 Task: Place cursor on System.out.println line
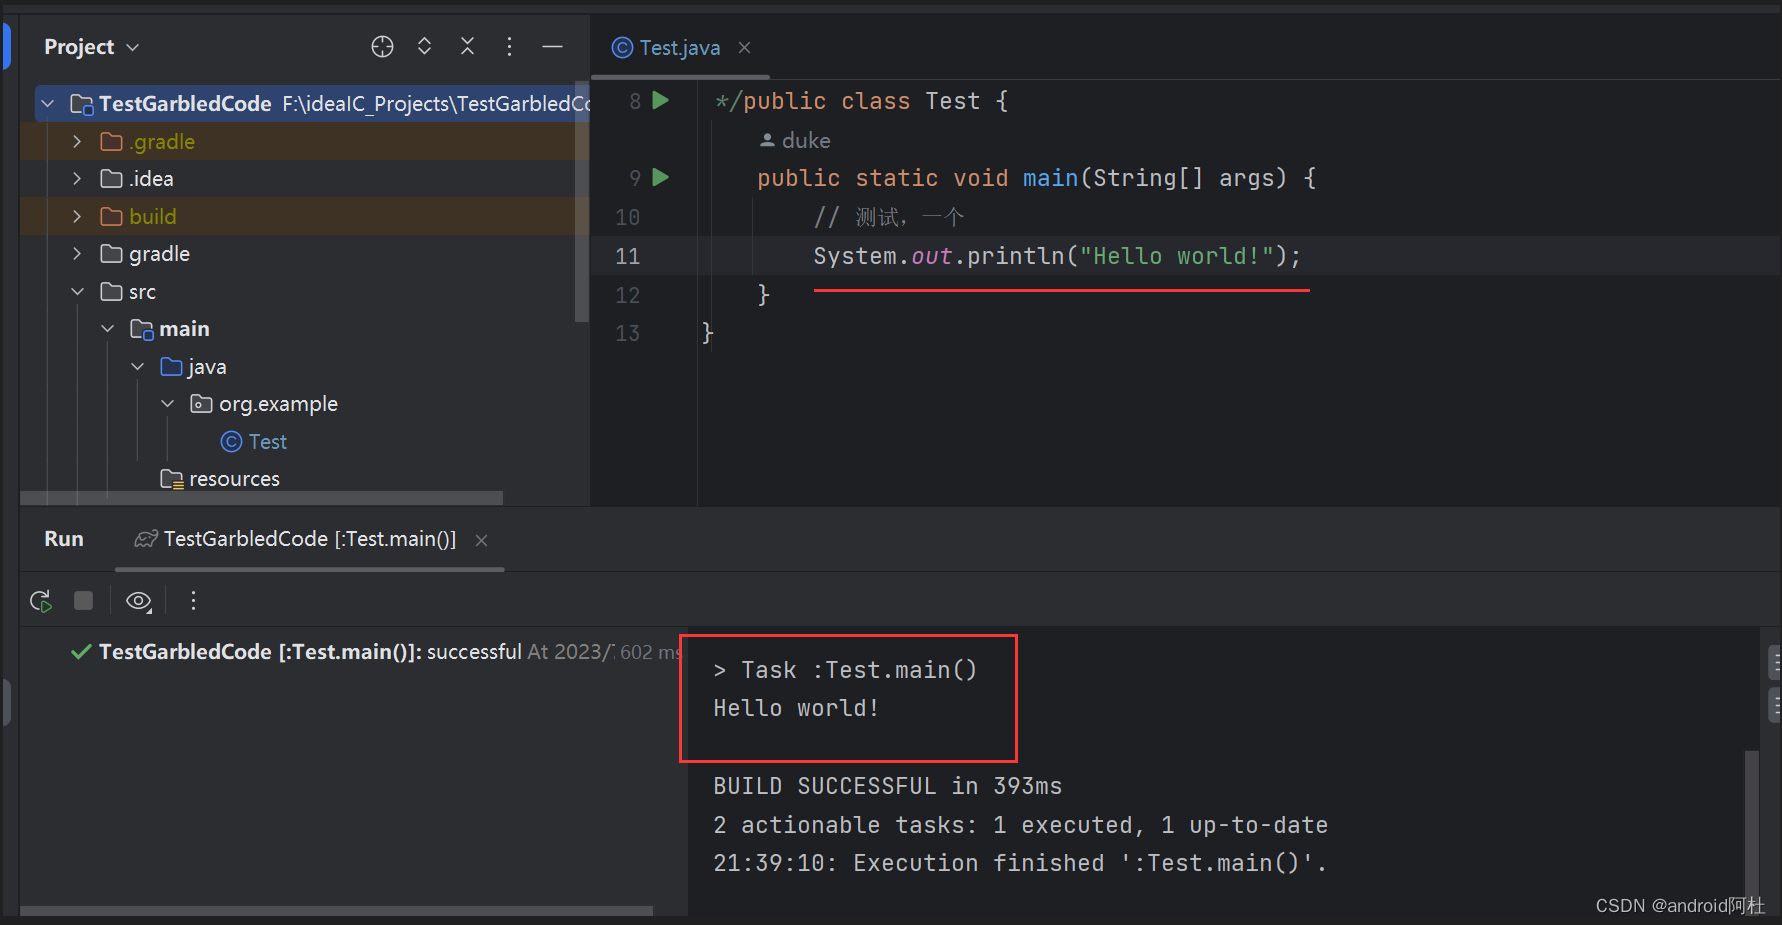1057,256
